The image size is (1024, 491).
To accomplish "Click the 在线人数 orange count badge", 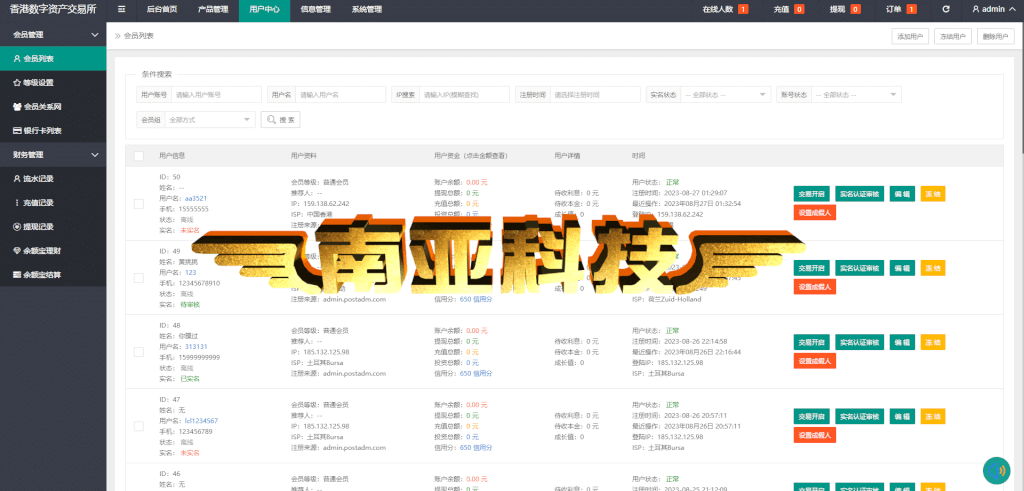I will click(x=743, y=10).
